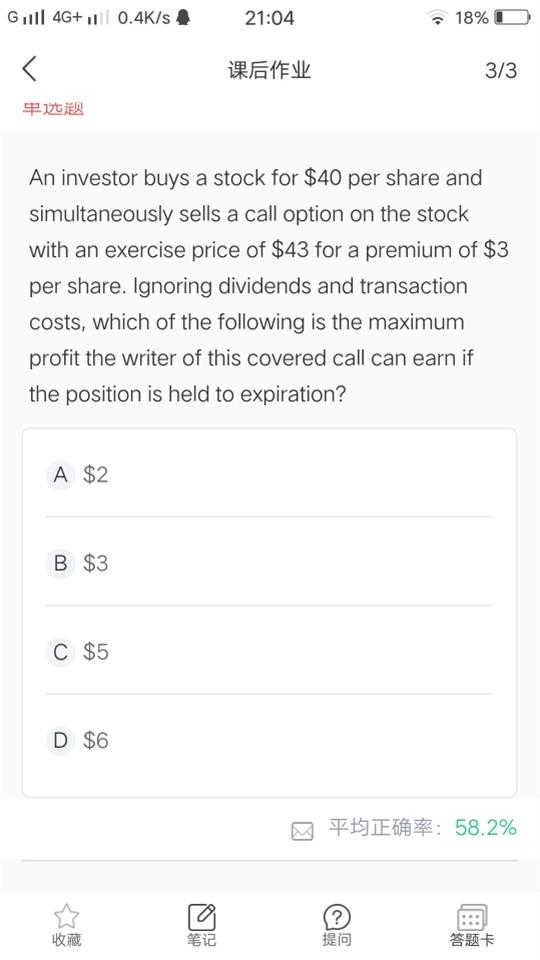
Task: Tap the Wi-Fi status icon
Action: pyautogui.click(x=437, y=18)
